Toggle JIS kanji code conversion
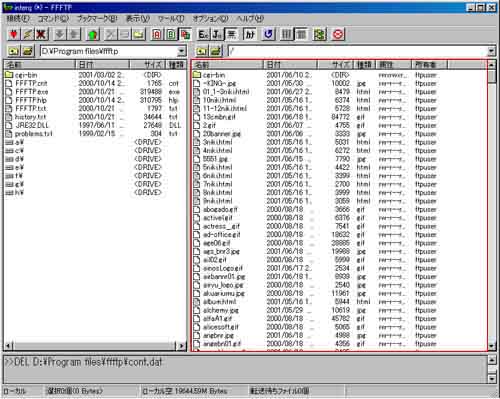 pos(217,34)
